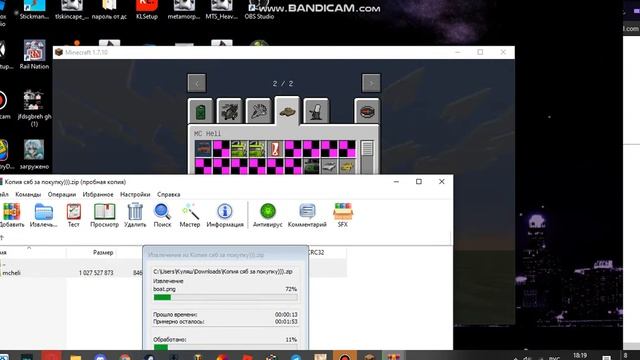The image size is (640, 360).
Task: Click the extraction path text in the dialog
Action: pos(223,271)
